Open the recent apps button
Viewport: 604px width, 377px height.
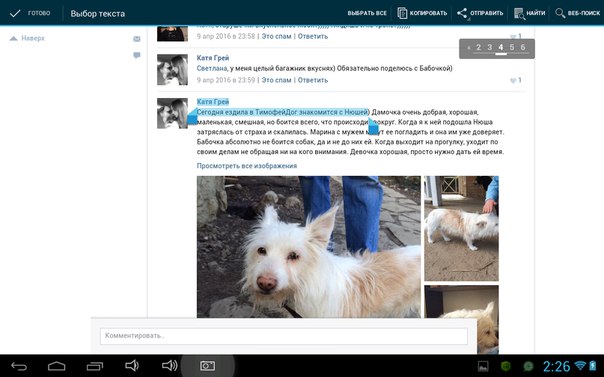click(x=95, y=366)
